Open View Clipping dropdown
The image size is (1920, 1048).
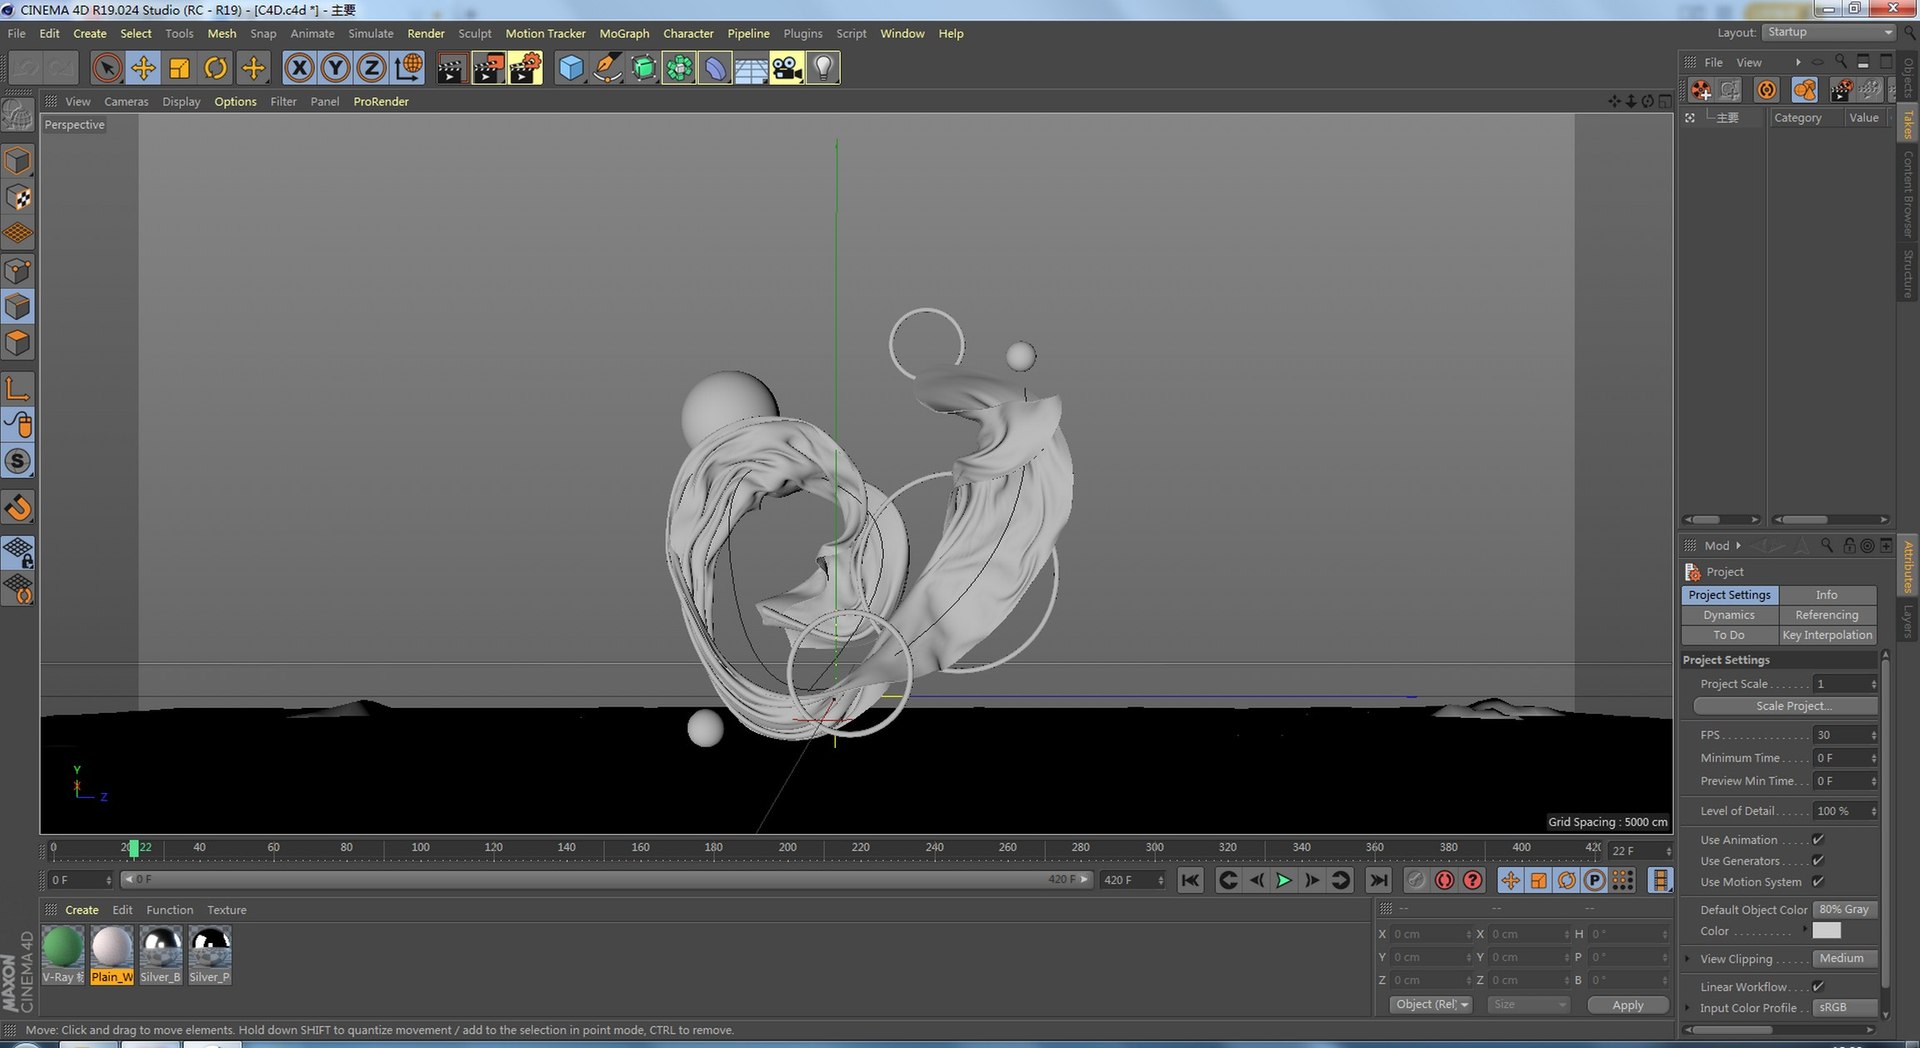[x=1845, y=959]
